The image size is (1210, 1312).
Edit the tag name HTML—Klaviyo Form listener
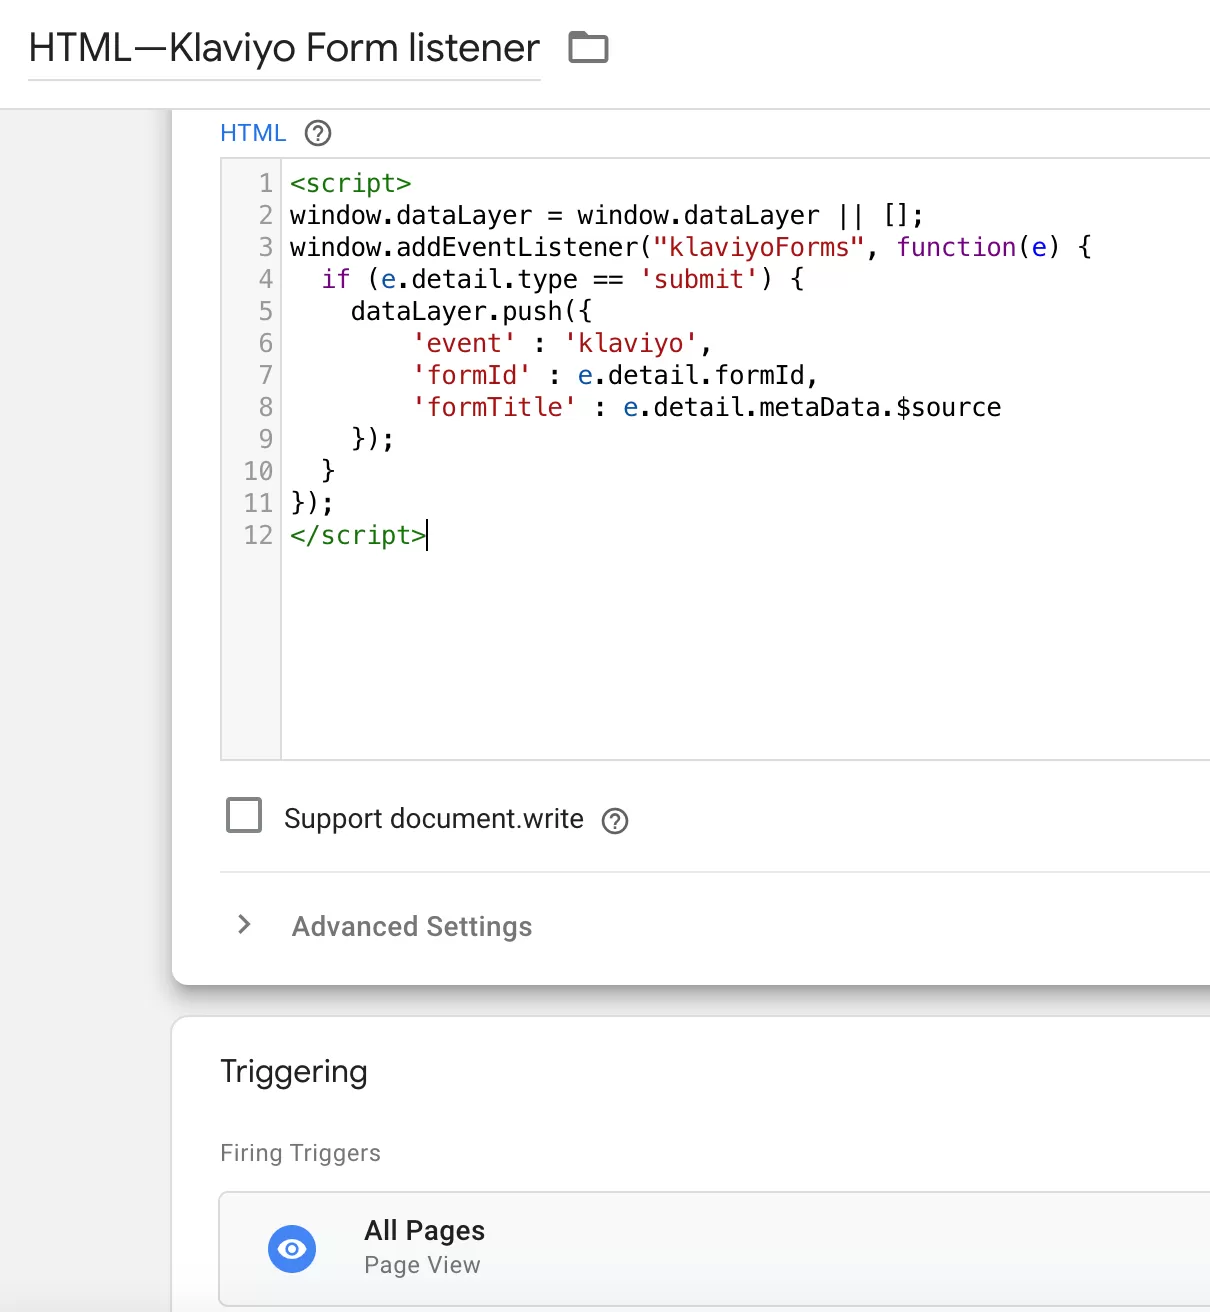(284, 48)
